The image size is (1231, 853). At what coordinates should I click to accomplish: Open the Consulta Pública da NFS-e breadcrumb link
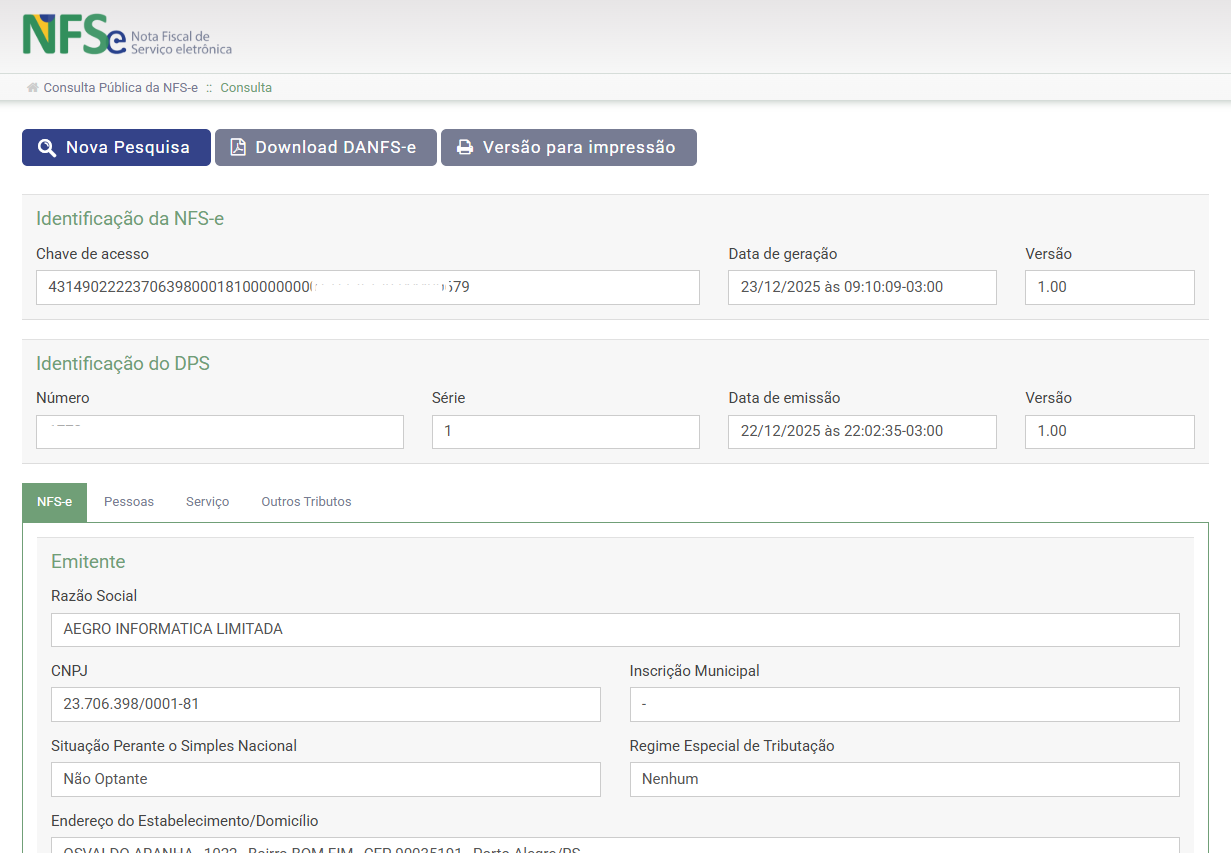120,88
